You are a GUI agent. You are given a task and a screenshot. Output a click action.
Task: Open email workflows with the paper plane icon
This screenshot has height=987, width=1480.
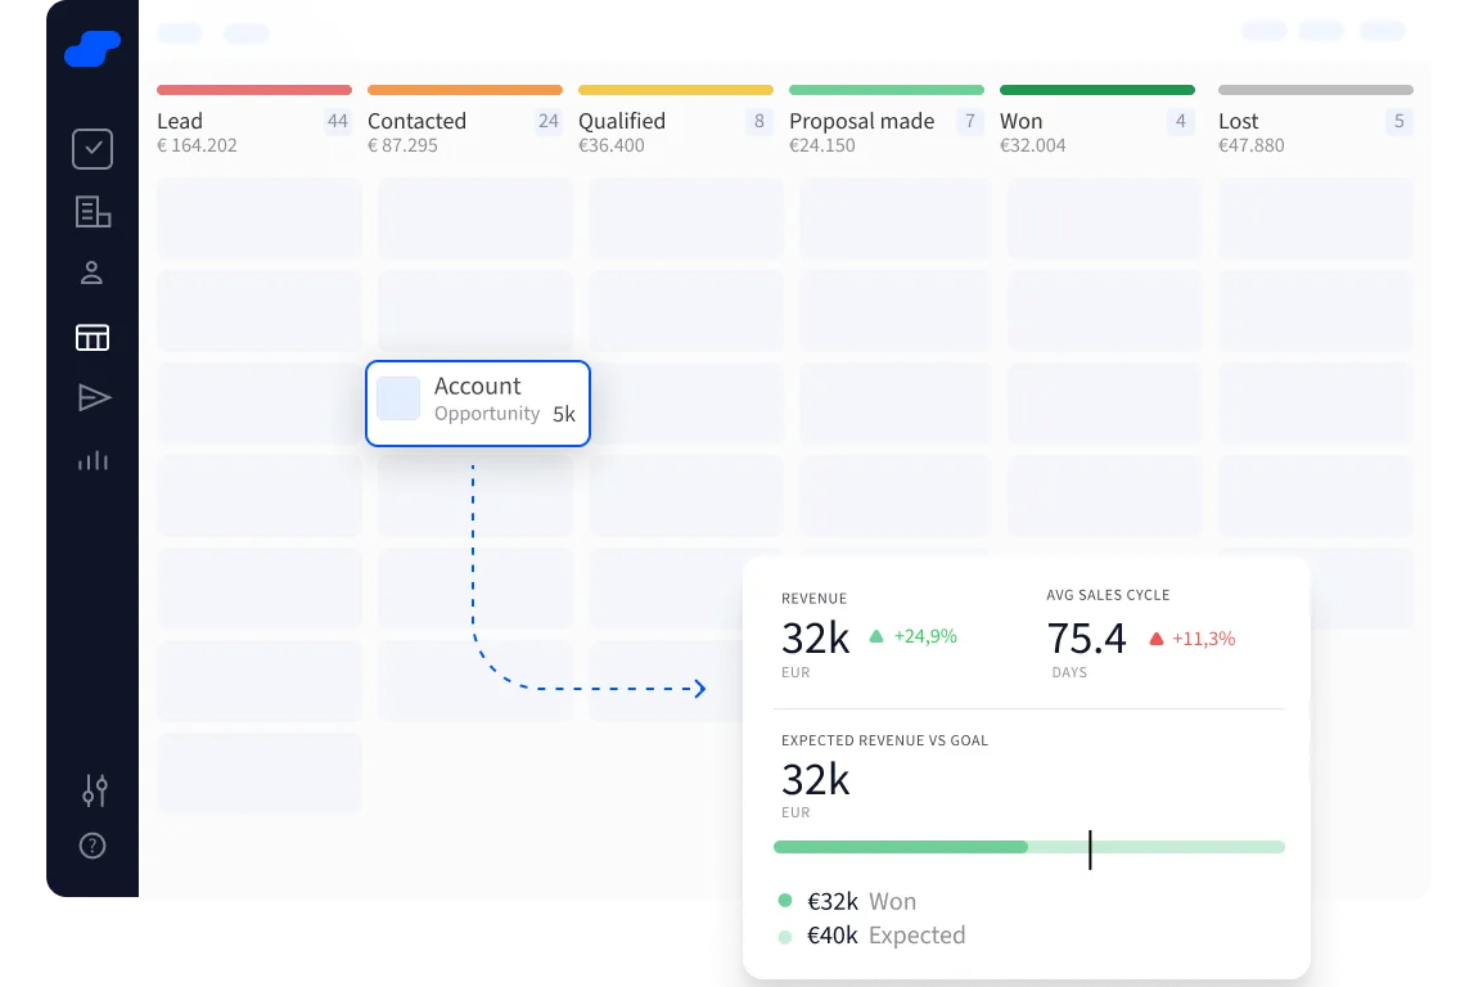coord(92,398)
